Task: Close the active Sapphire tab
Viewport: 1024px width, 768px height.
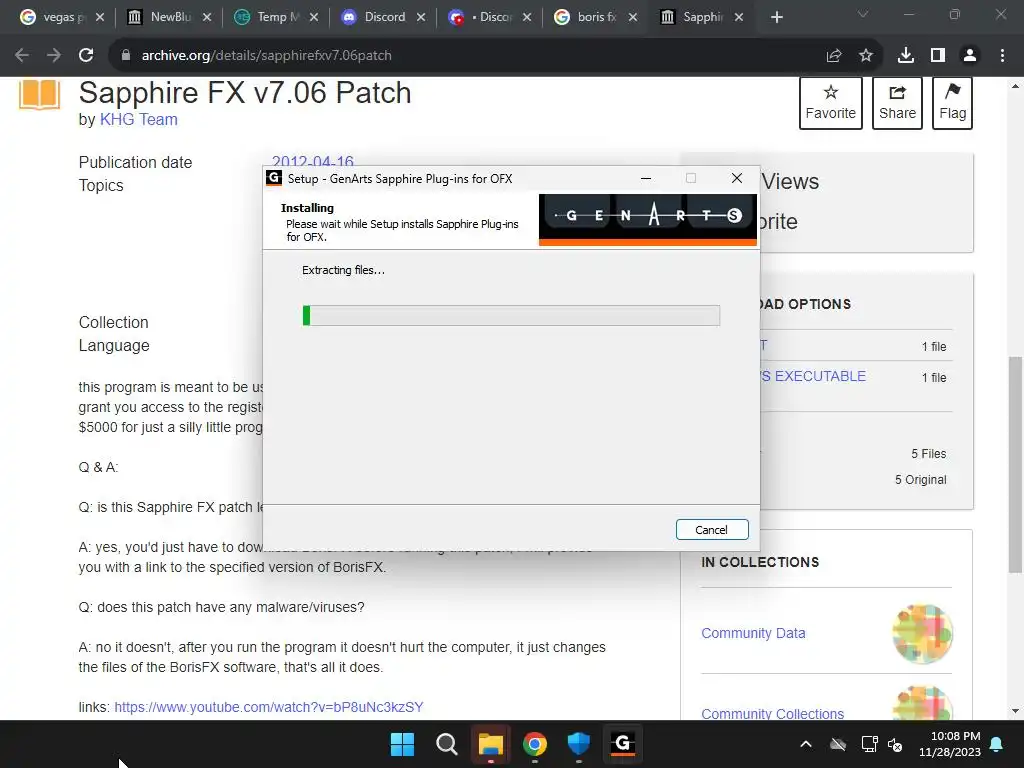Action: [x=739, y=18]
